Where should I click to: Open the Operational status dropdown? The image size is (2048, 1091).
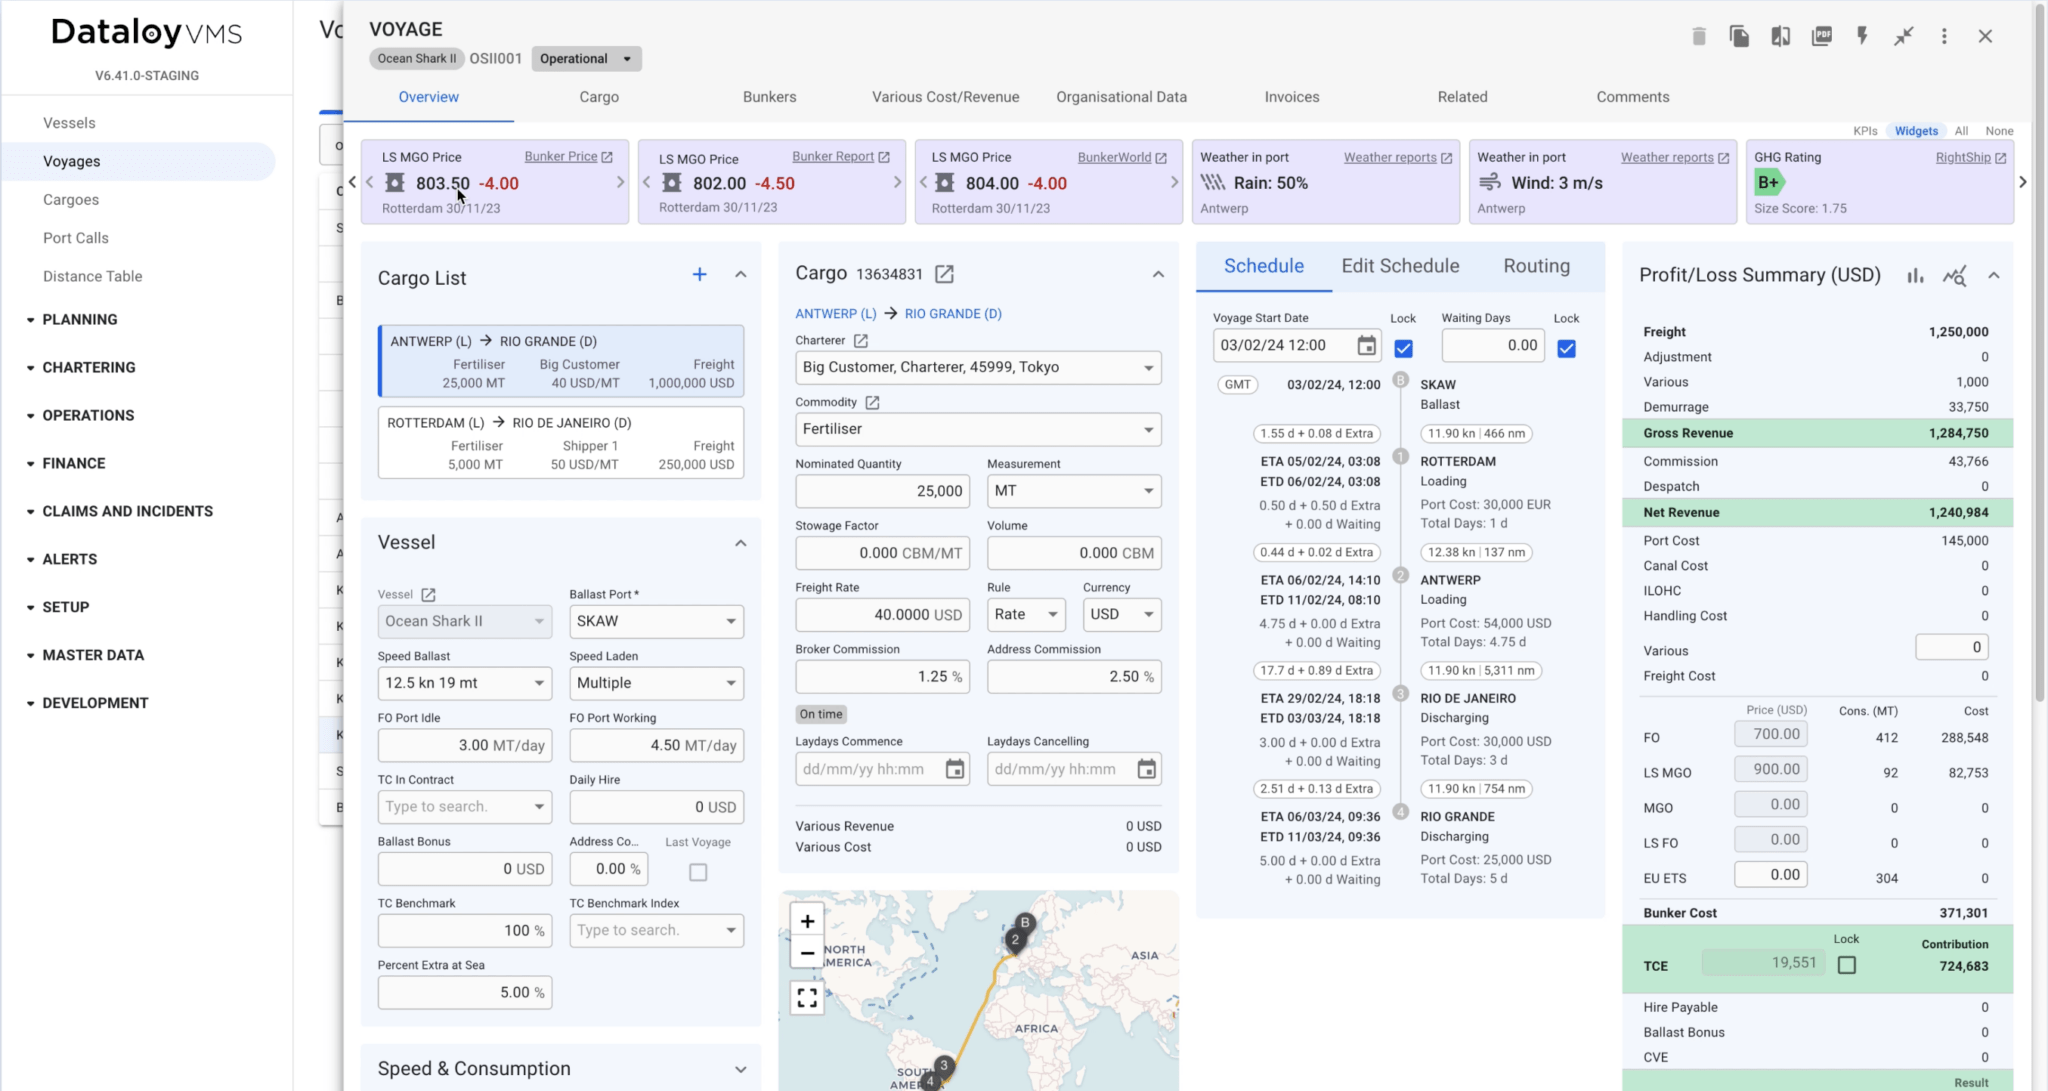(x=586, y=58)
